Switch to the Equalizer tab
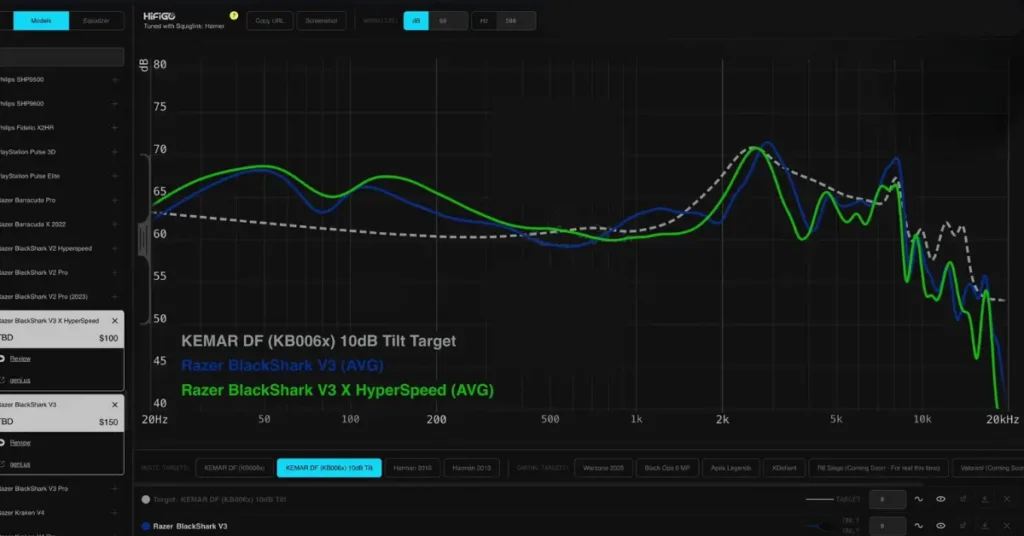This screenshot has height=536, width=1024. tap(96, 21)
